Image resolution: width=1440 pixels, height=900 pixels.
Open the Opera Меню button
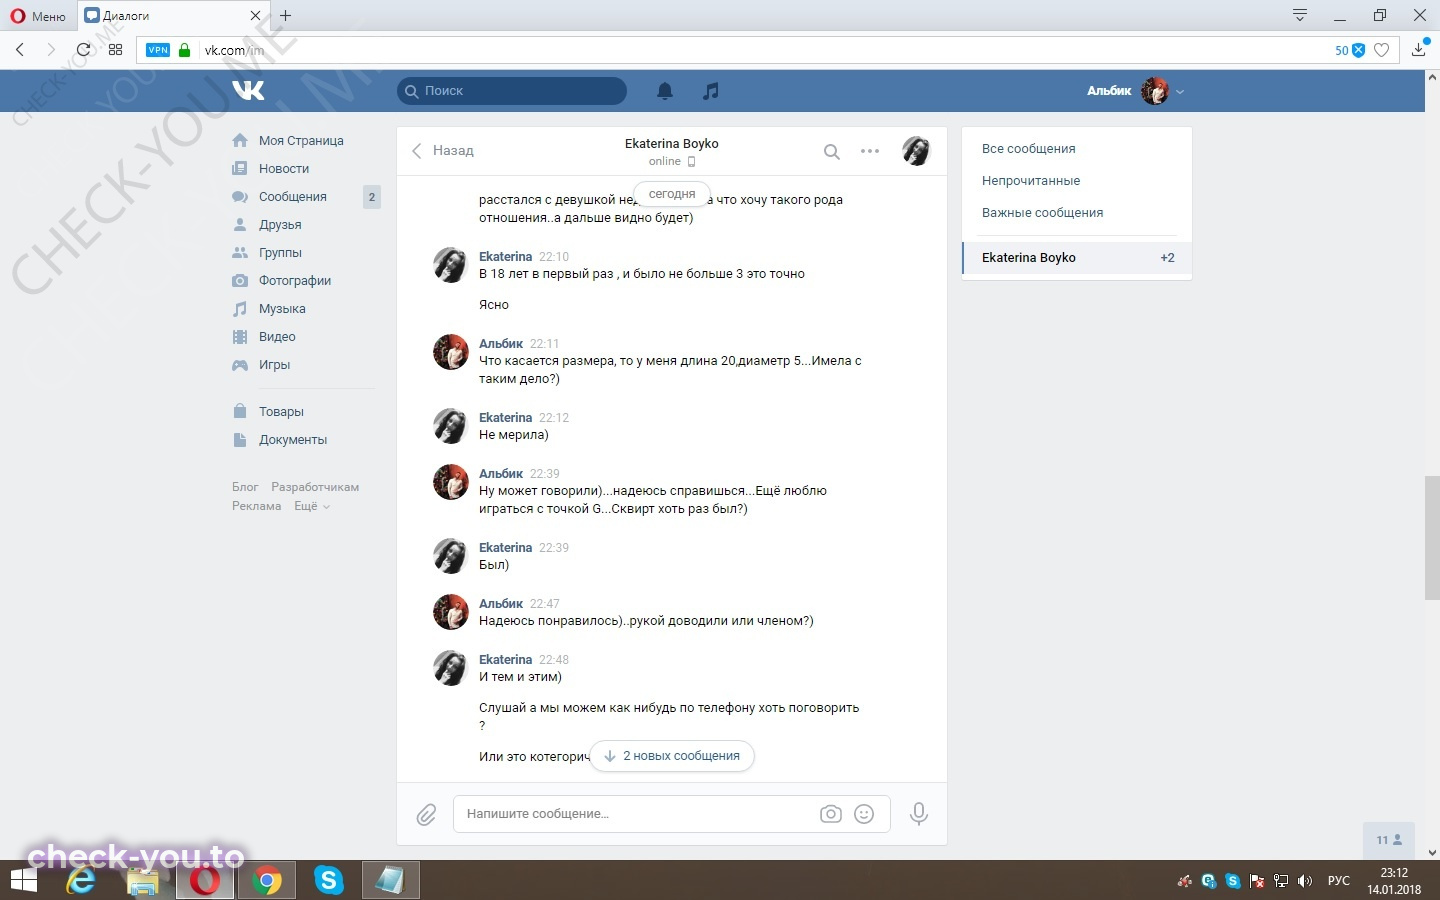tap(38, 16)
